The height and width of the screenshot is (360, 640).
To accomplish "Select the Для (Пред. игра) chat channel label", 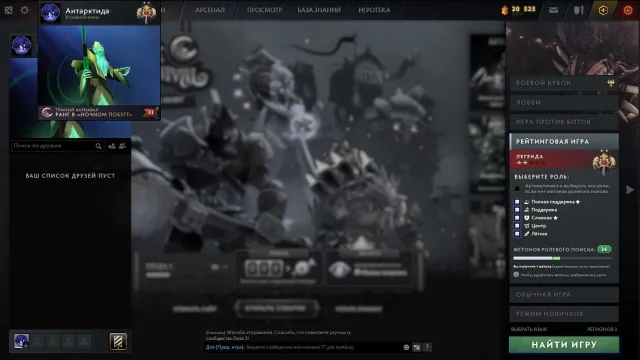I will pos(224,347).
